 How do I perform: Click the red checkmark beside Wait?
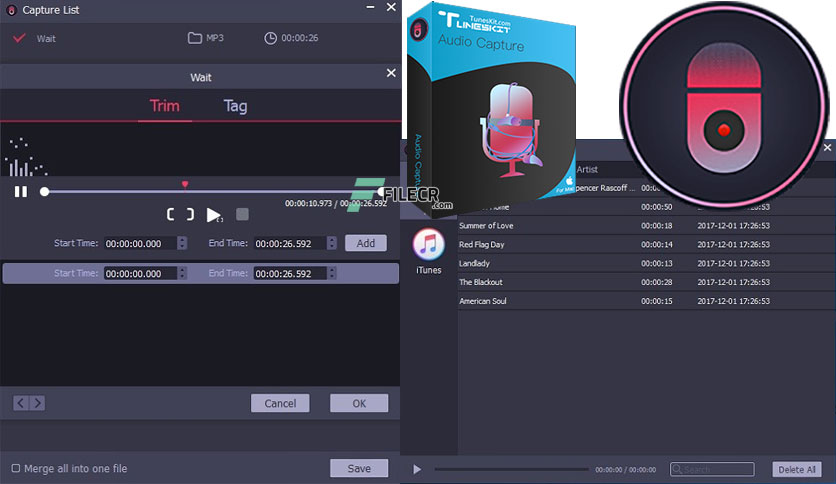[19, 38]
